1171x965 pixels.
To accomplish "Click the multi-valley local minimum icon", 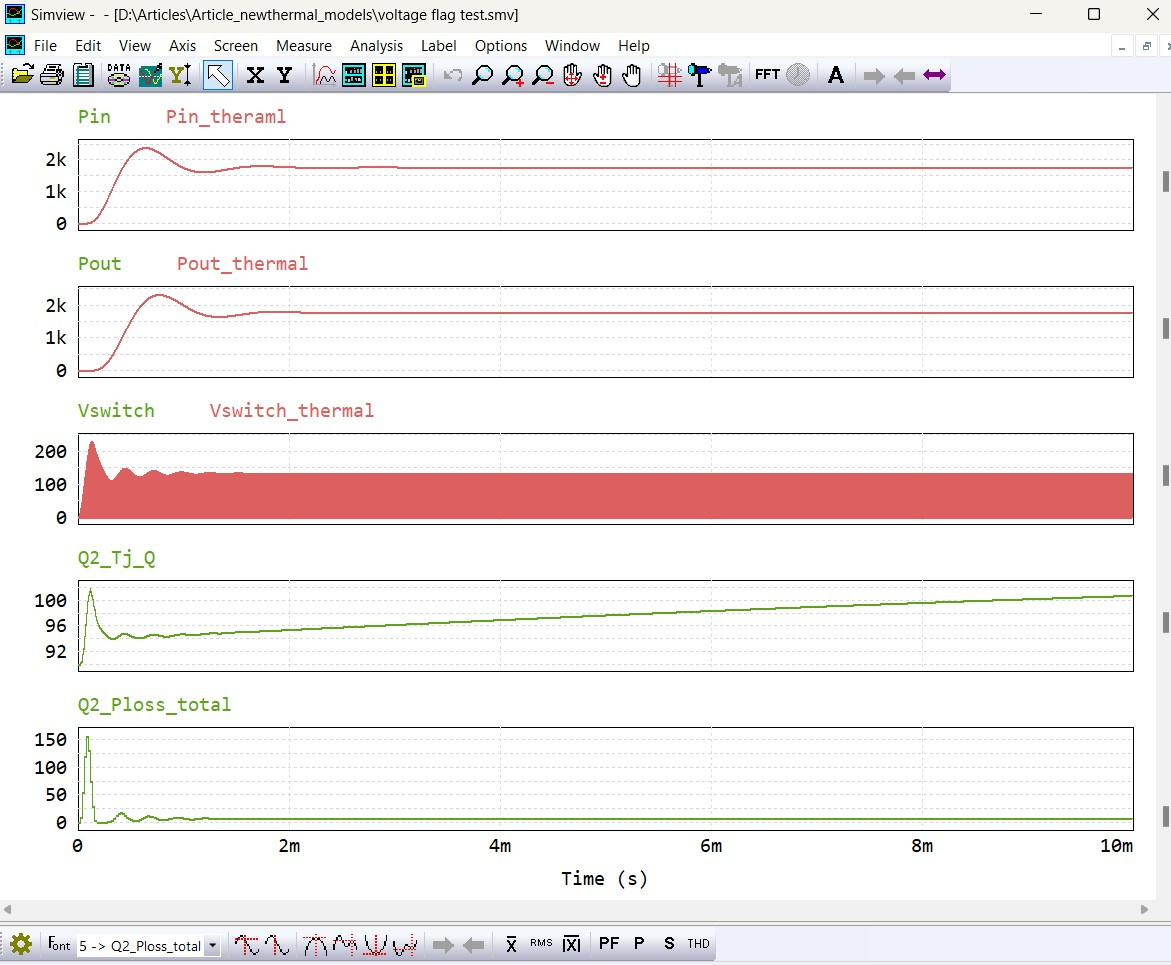I will coord(405,945).
